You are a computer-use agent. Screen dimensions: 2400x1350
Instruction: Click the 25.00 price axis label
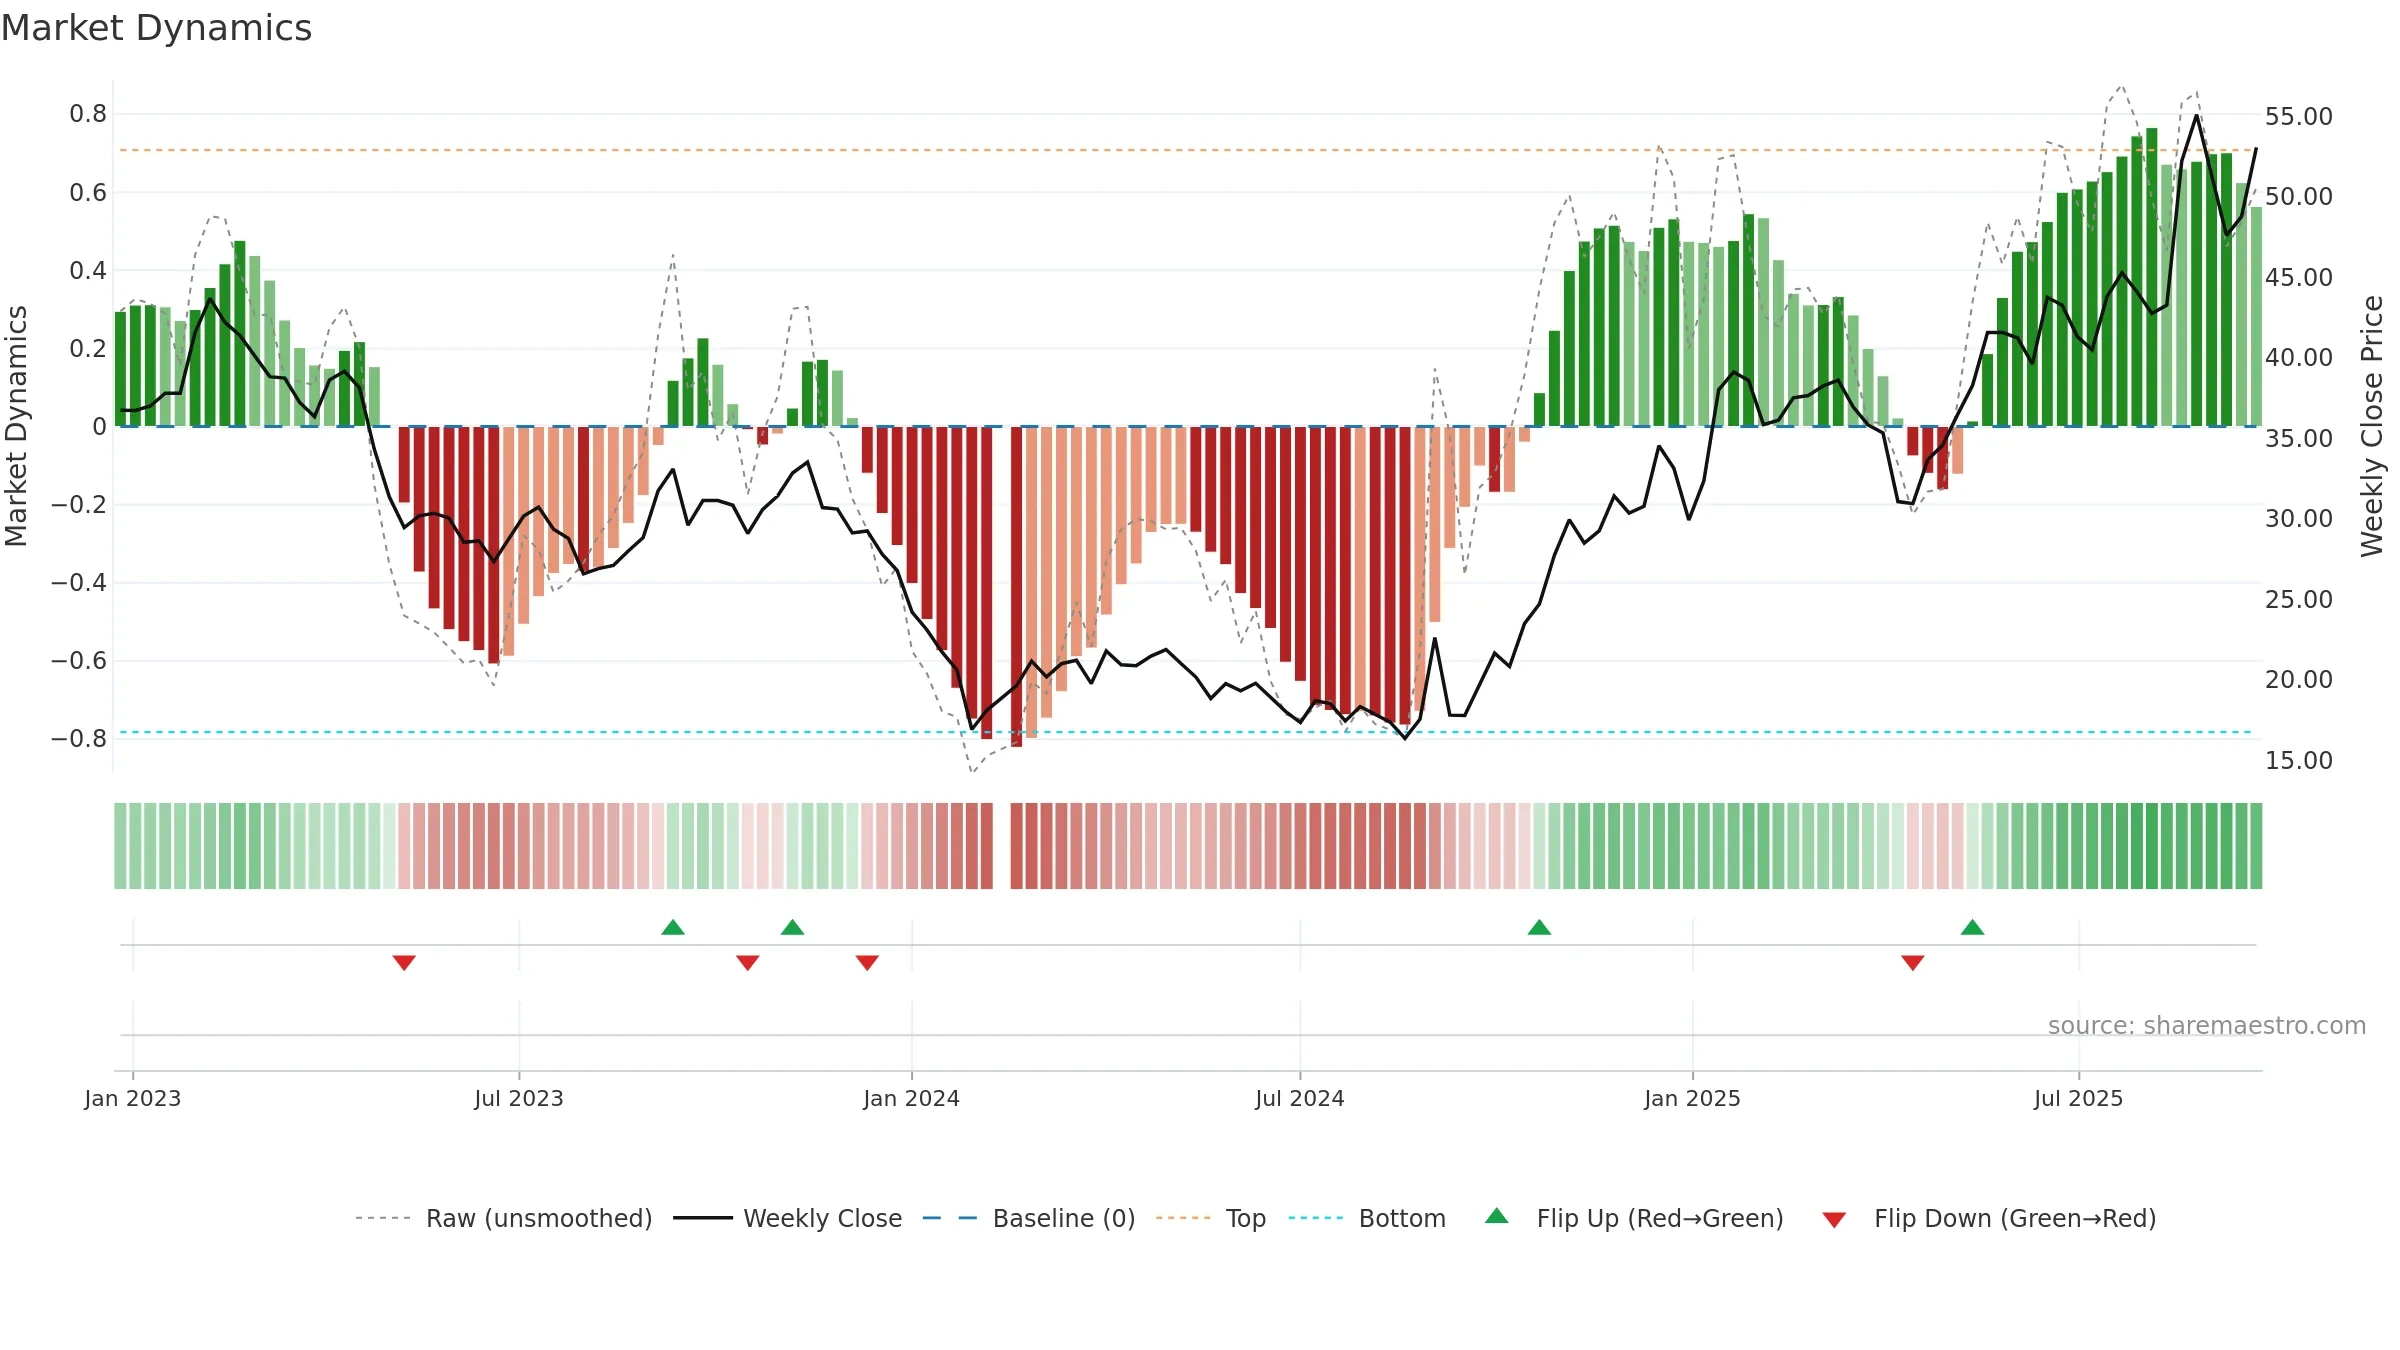[x=2299, y=600]
